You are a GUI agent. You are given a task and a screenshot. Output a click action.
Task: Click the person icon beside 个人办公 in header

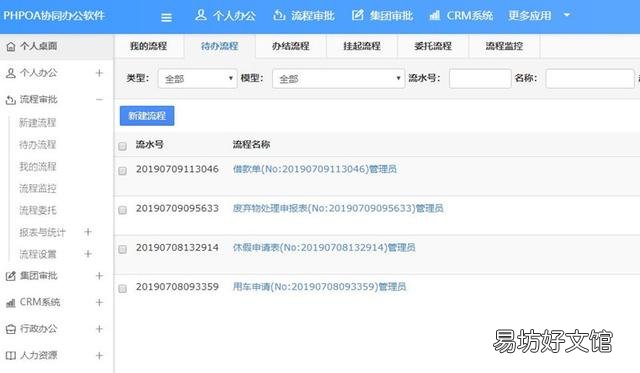pyautogui.click(x=200, y=15)
